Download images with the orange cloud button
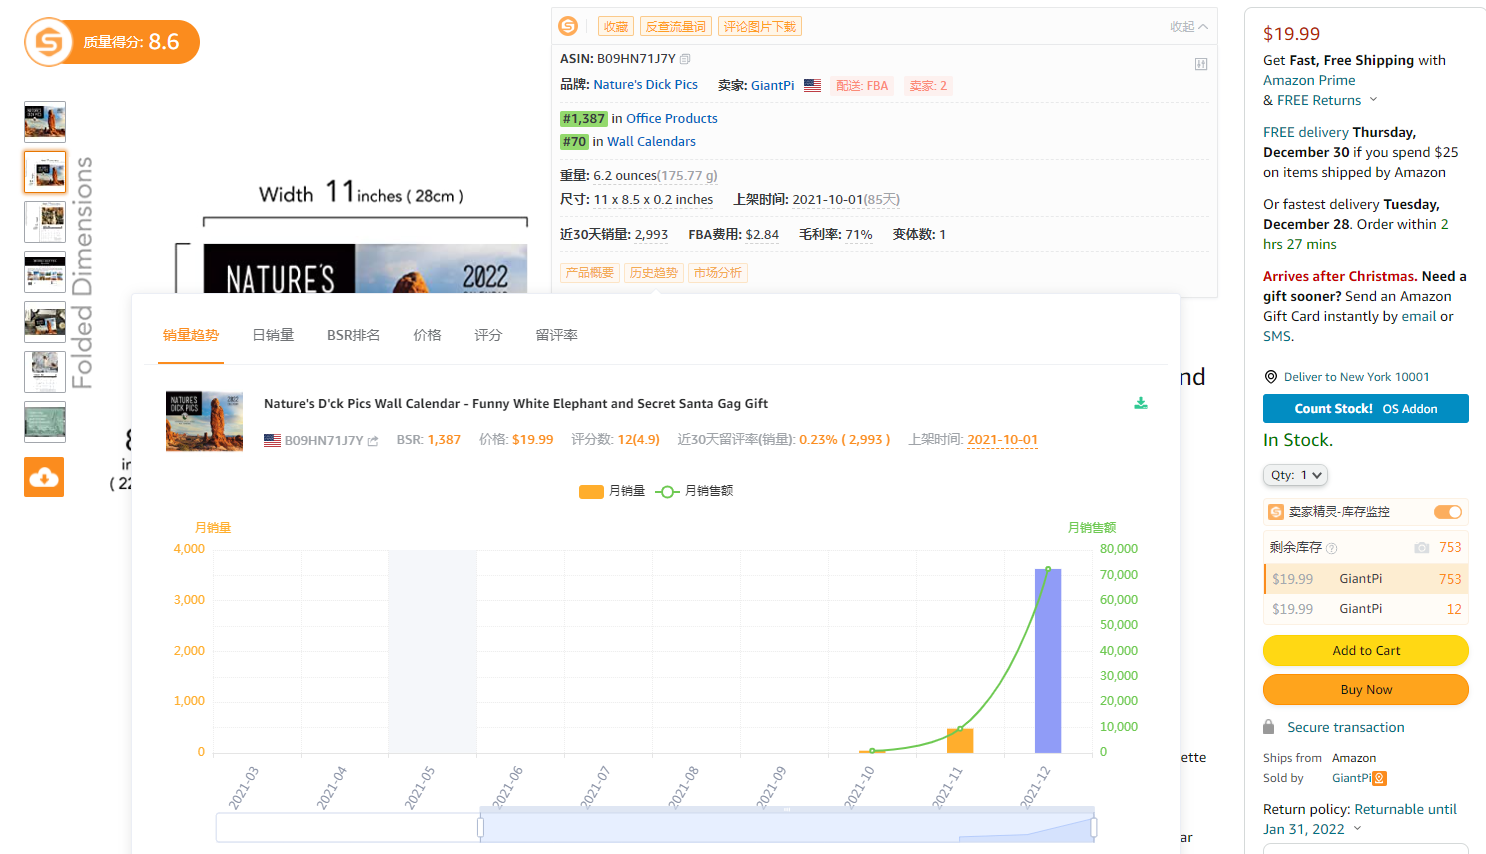Image resolution: width=1486 pixels, height=854 pixels. pyautogui.click(x=44, y=477)
